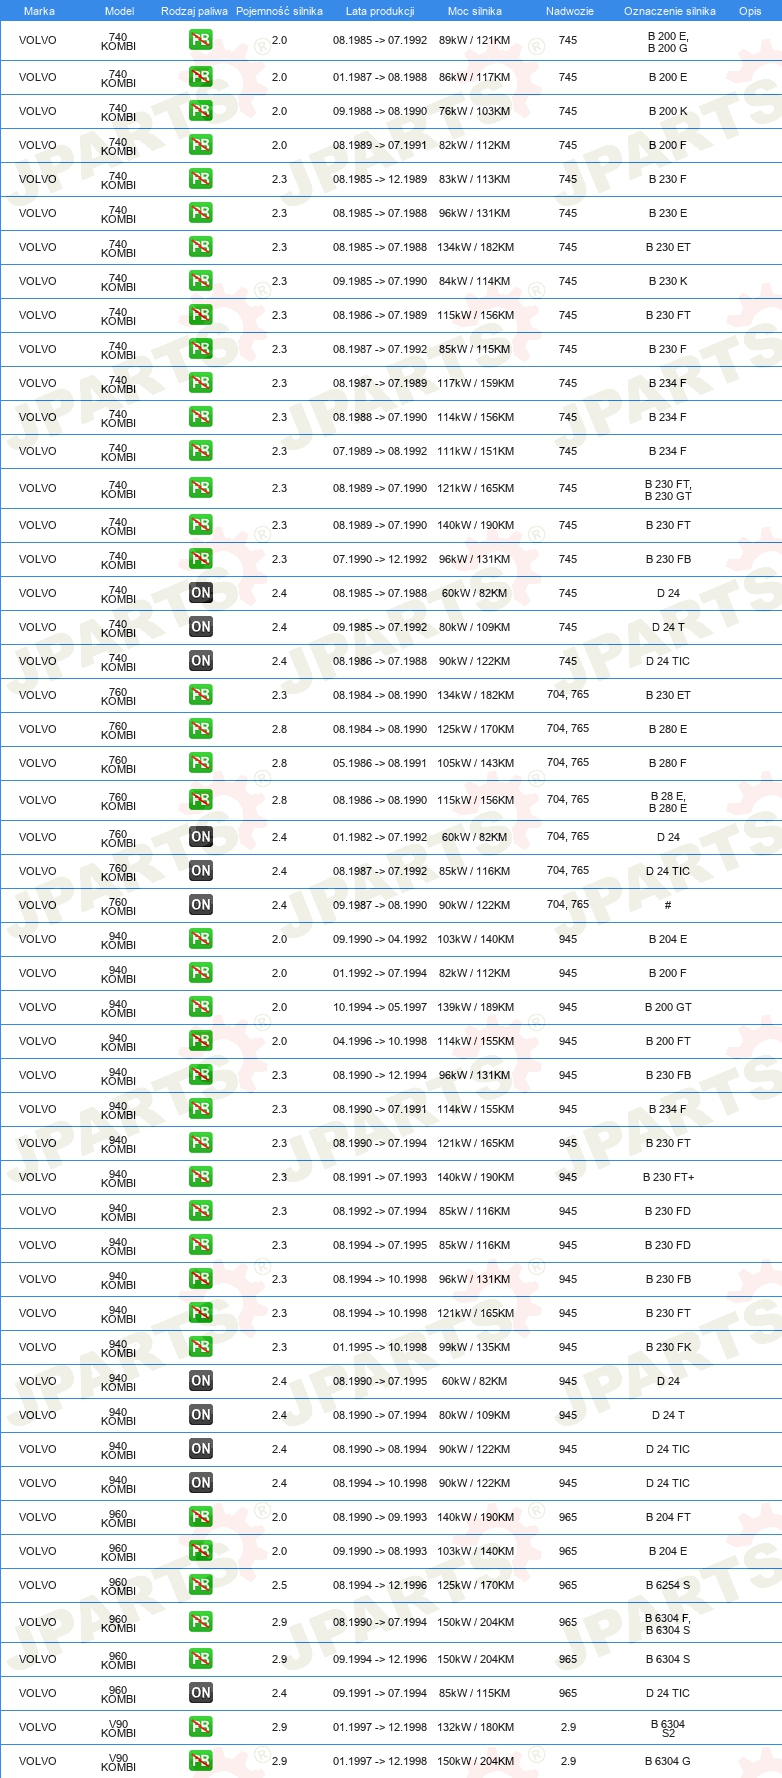Viewport: 782px width, 1778px height.
Task: Click the petrol icon in the B 28 E, B 280 E row
Action: point(201,800)
